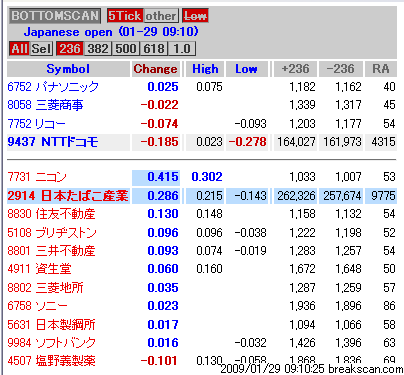Open the 6758 ソニー symbol link
The image size is (404, 375).
(37, 306)
